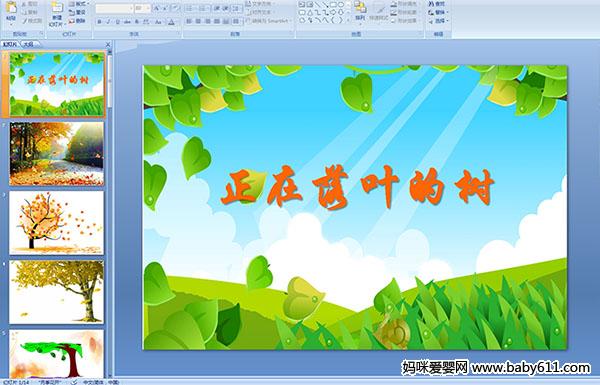Screen dimensions: 600x385
Task: Click the Find icon in editing group
Action: (437, 4)
